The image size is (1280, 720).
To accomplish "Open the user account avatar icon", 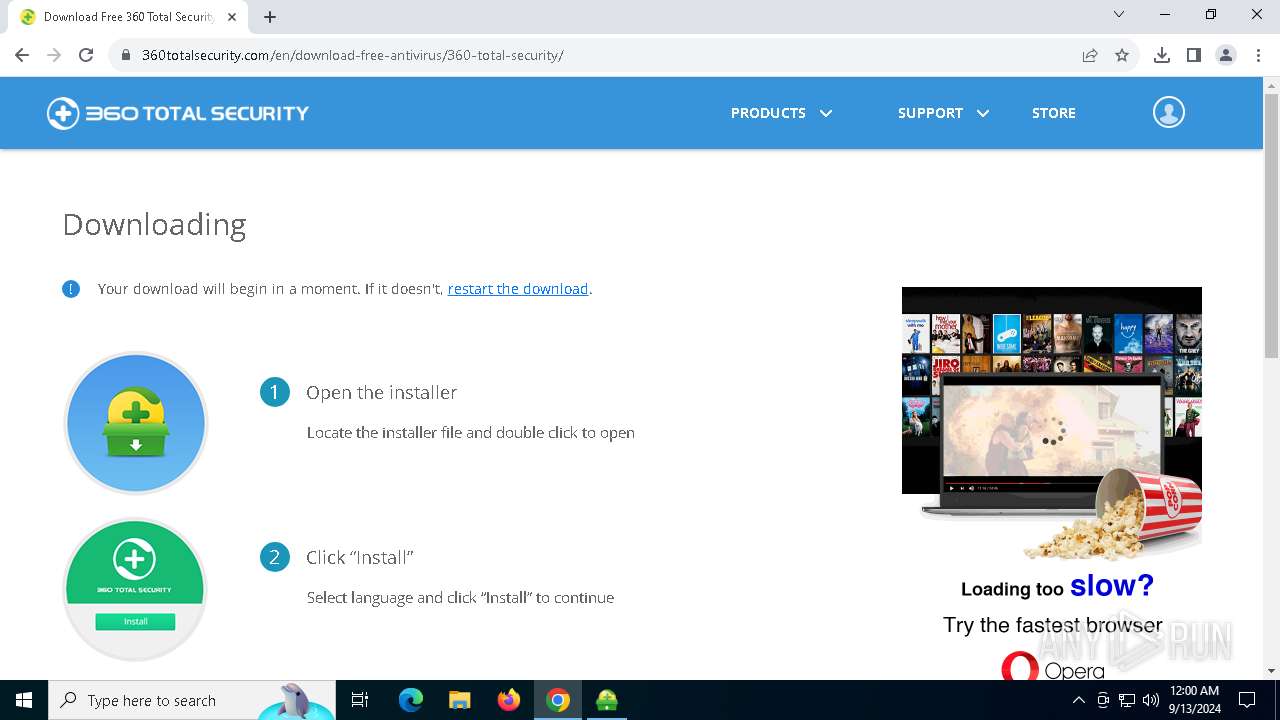I will [x=1168, y=112].
